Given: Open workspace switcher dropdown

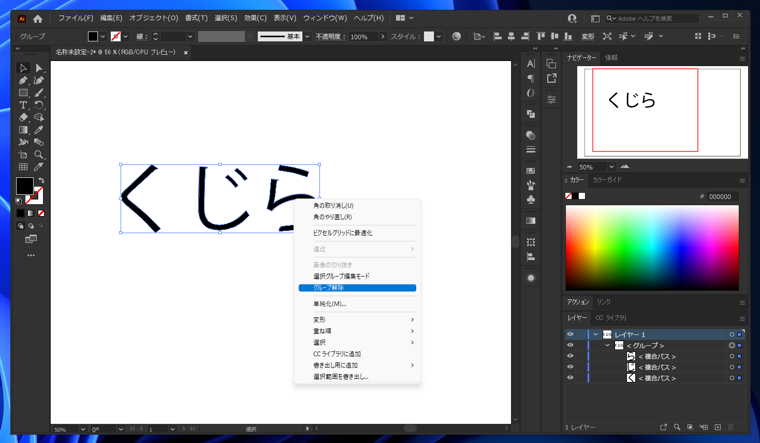Looking at the screenshot, I should (405, 18).
